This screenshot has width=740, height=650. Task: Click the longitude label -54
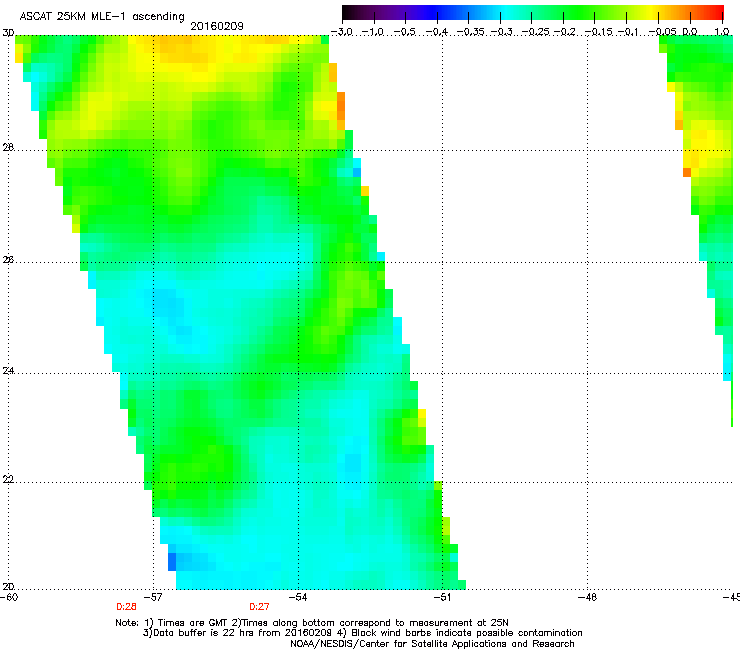point(298,597)
